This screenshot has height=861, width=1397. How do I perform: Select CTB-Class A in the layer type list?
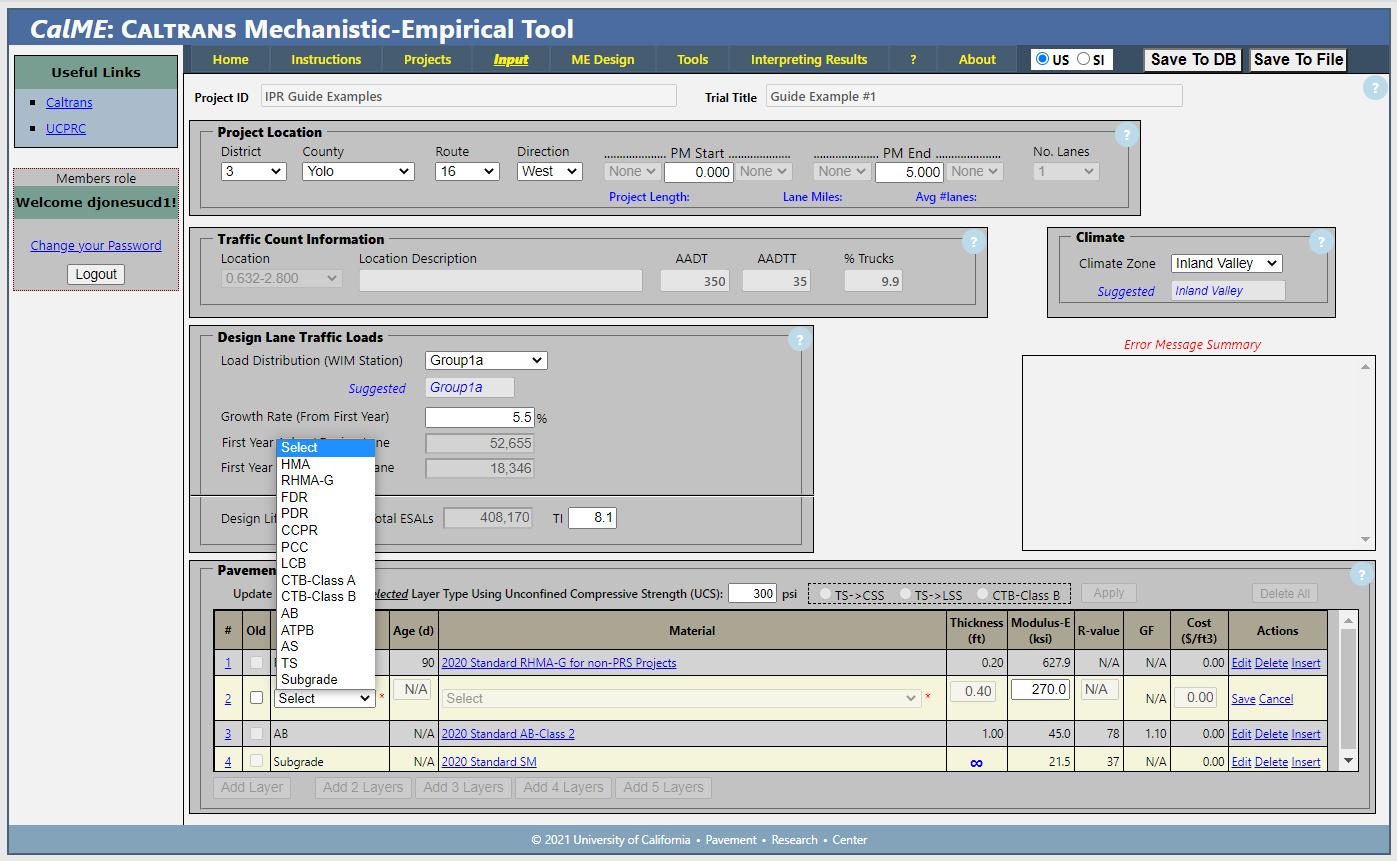coord(325,580)
